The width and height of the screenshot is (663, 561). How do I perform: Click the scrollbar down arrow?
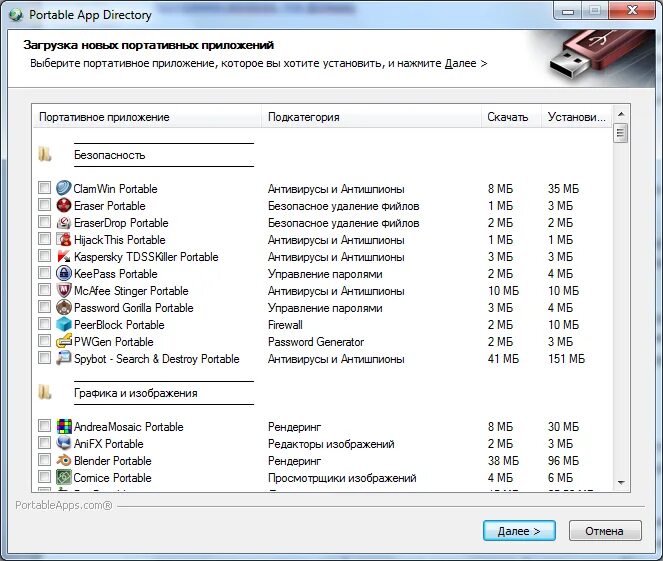pyautogui.click(x=621, y=482)
